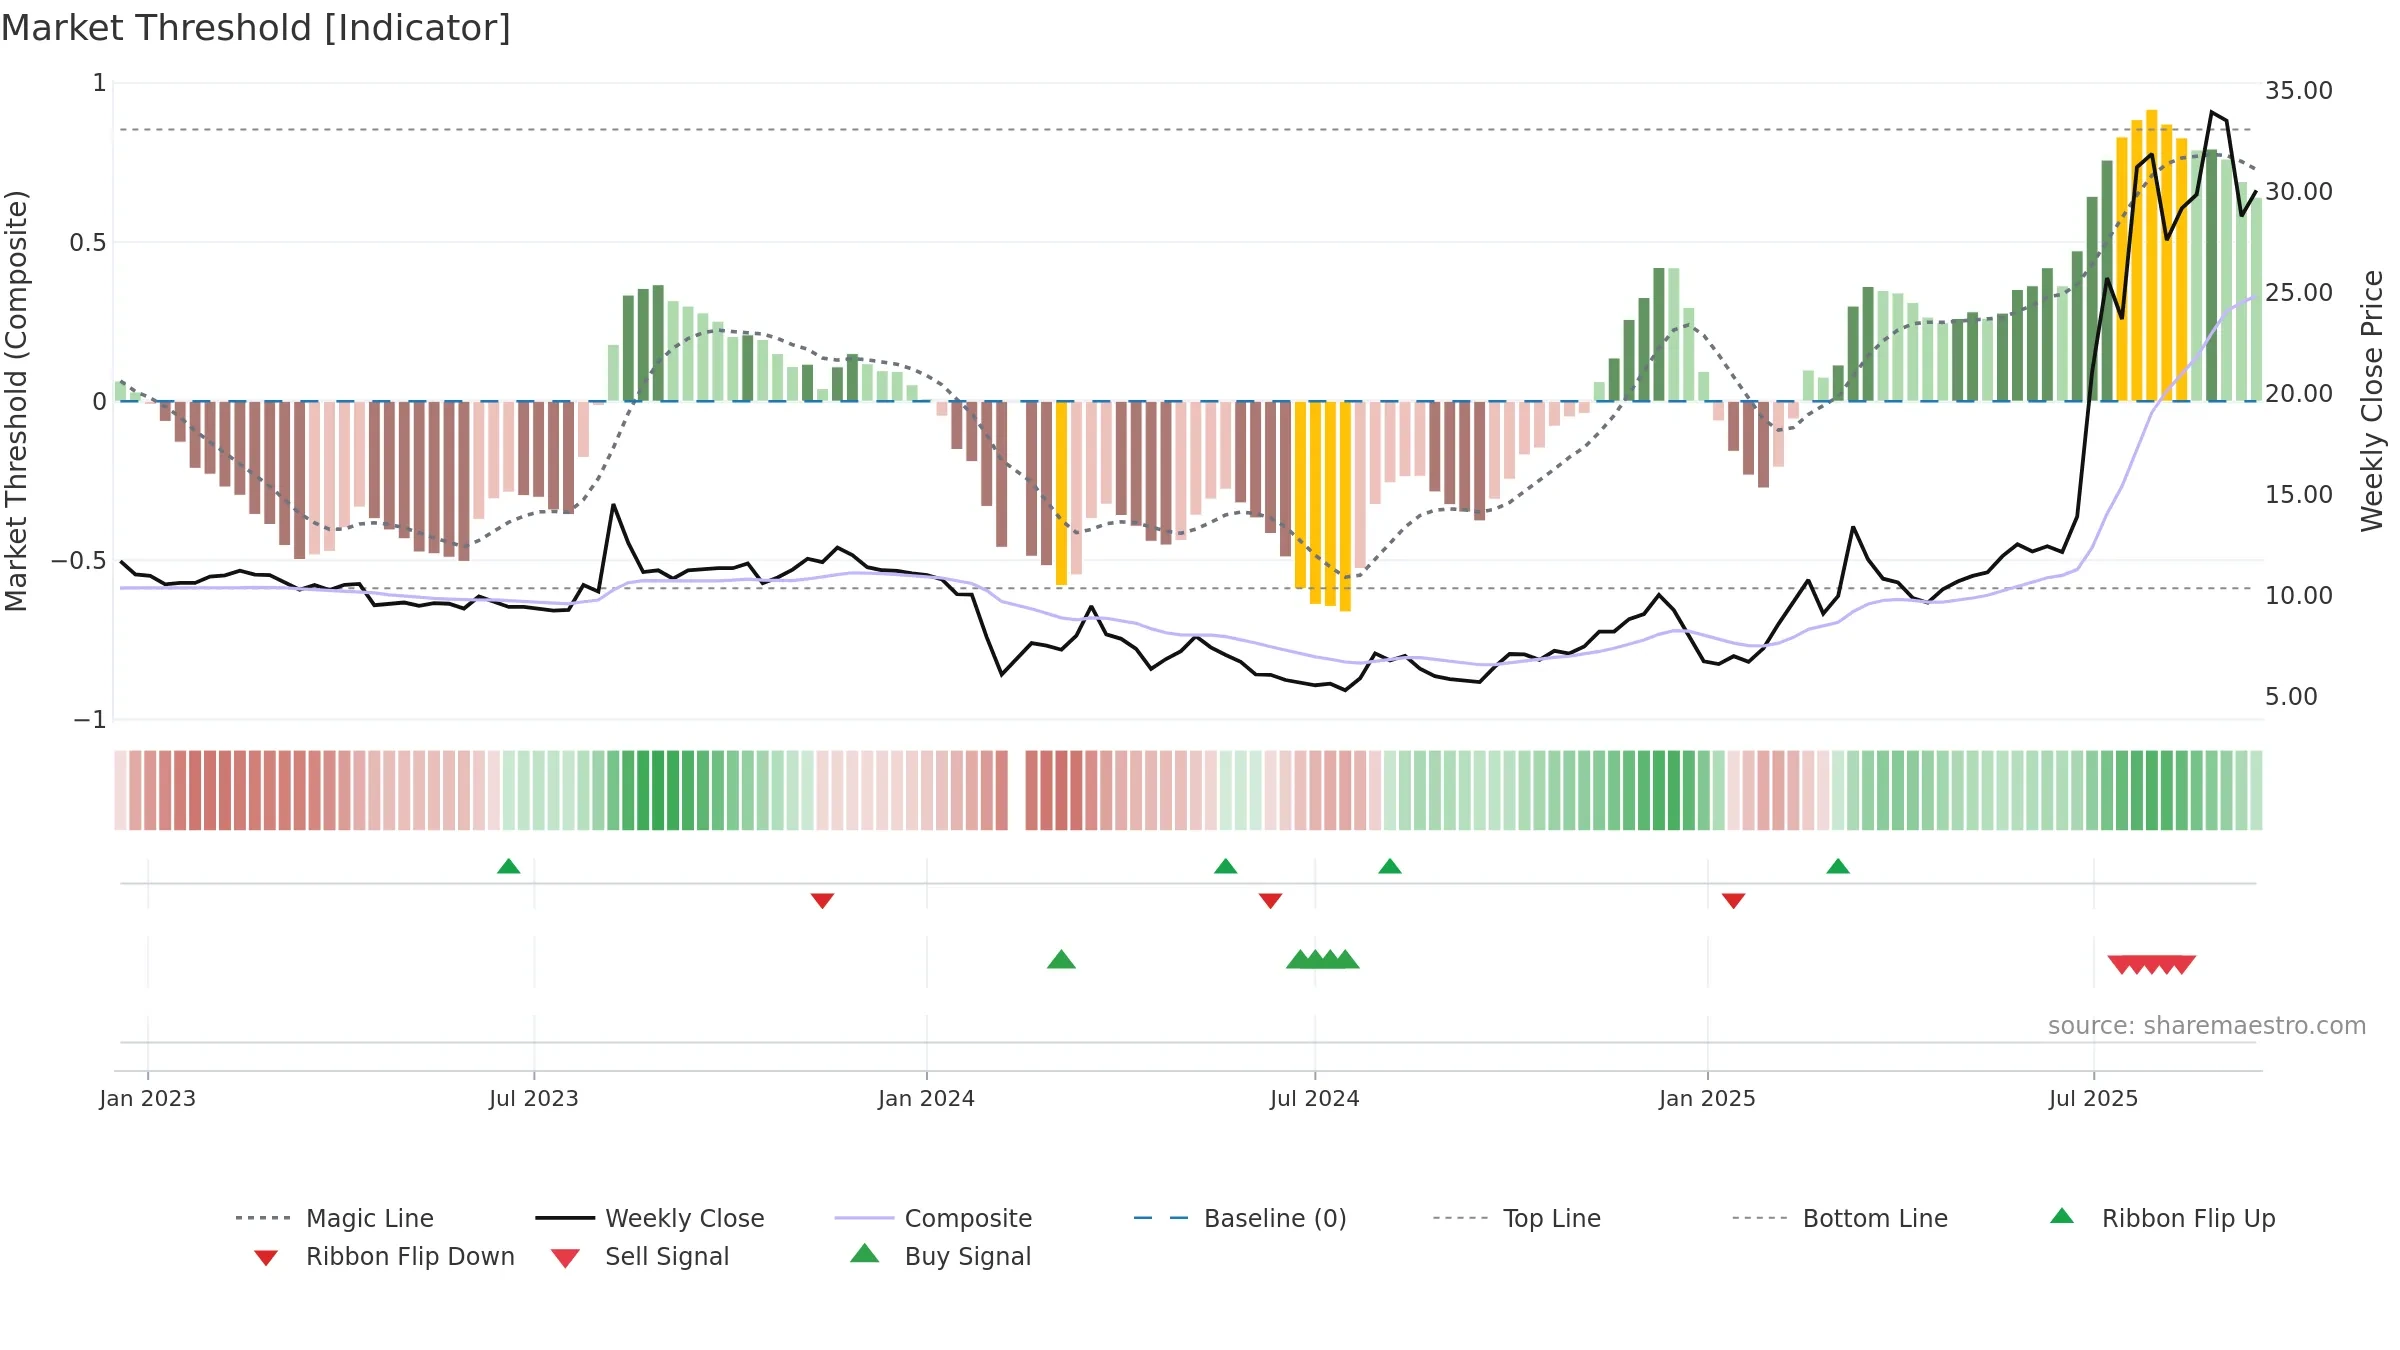Click the Jul 2023 axis label
Viewport: 2400px width, 1350px height.
[x=534, y=1098]
